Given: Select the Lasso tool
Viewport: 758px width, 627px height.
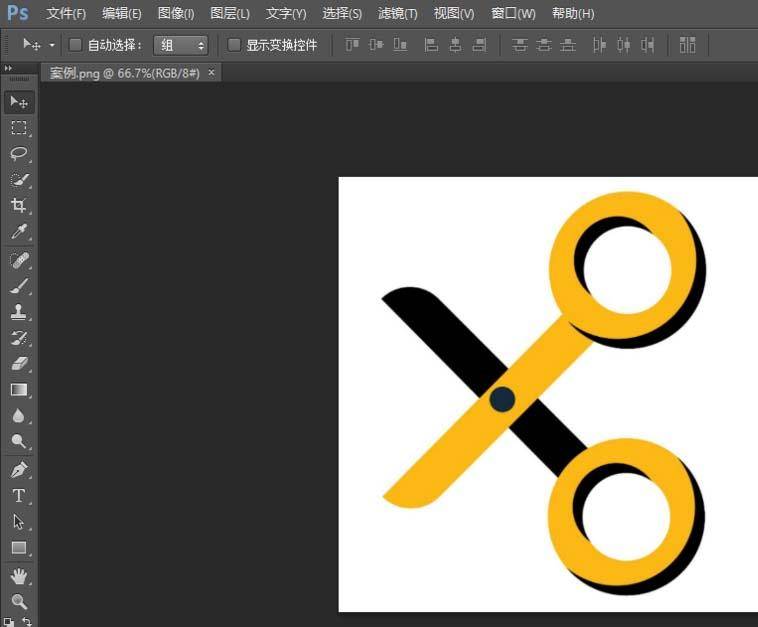Looking at the screenshot, I should 19,154.
